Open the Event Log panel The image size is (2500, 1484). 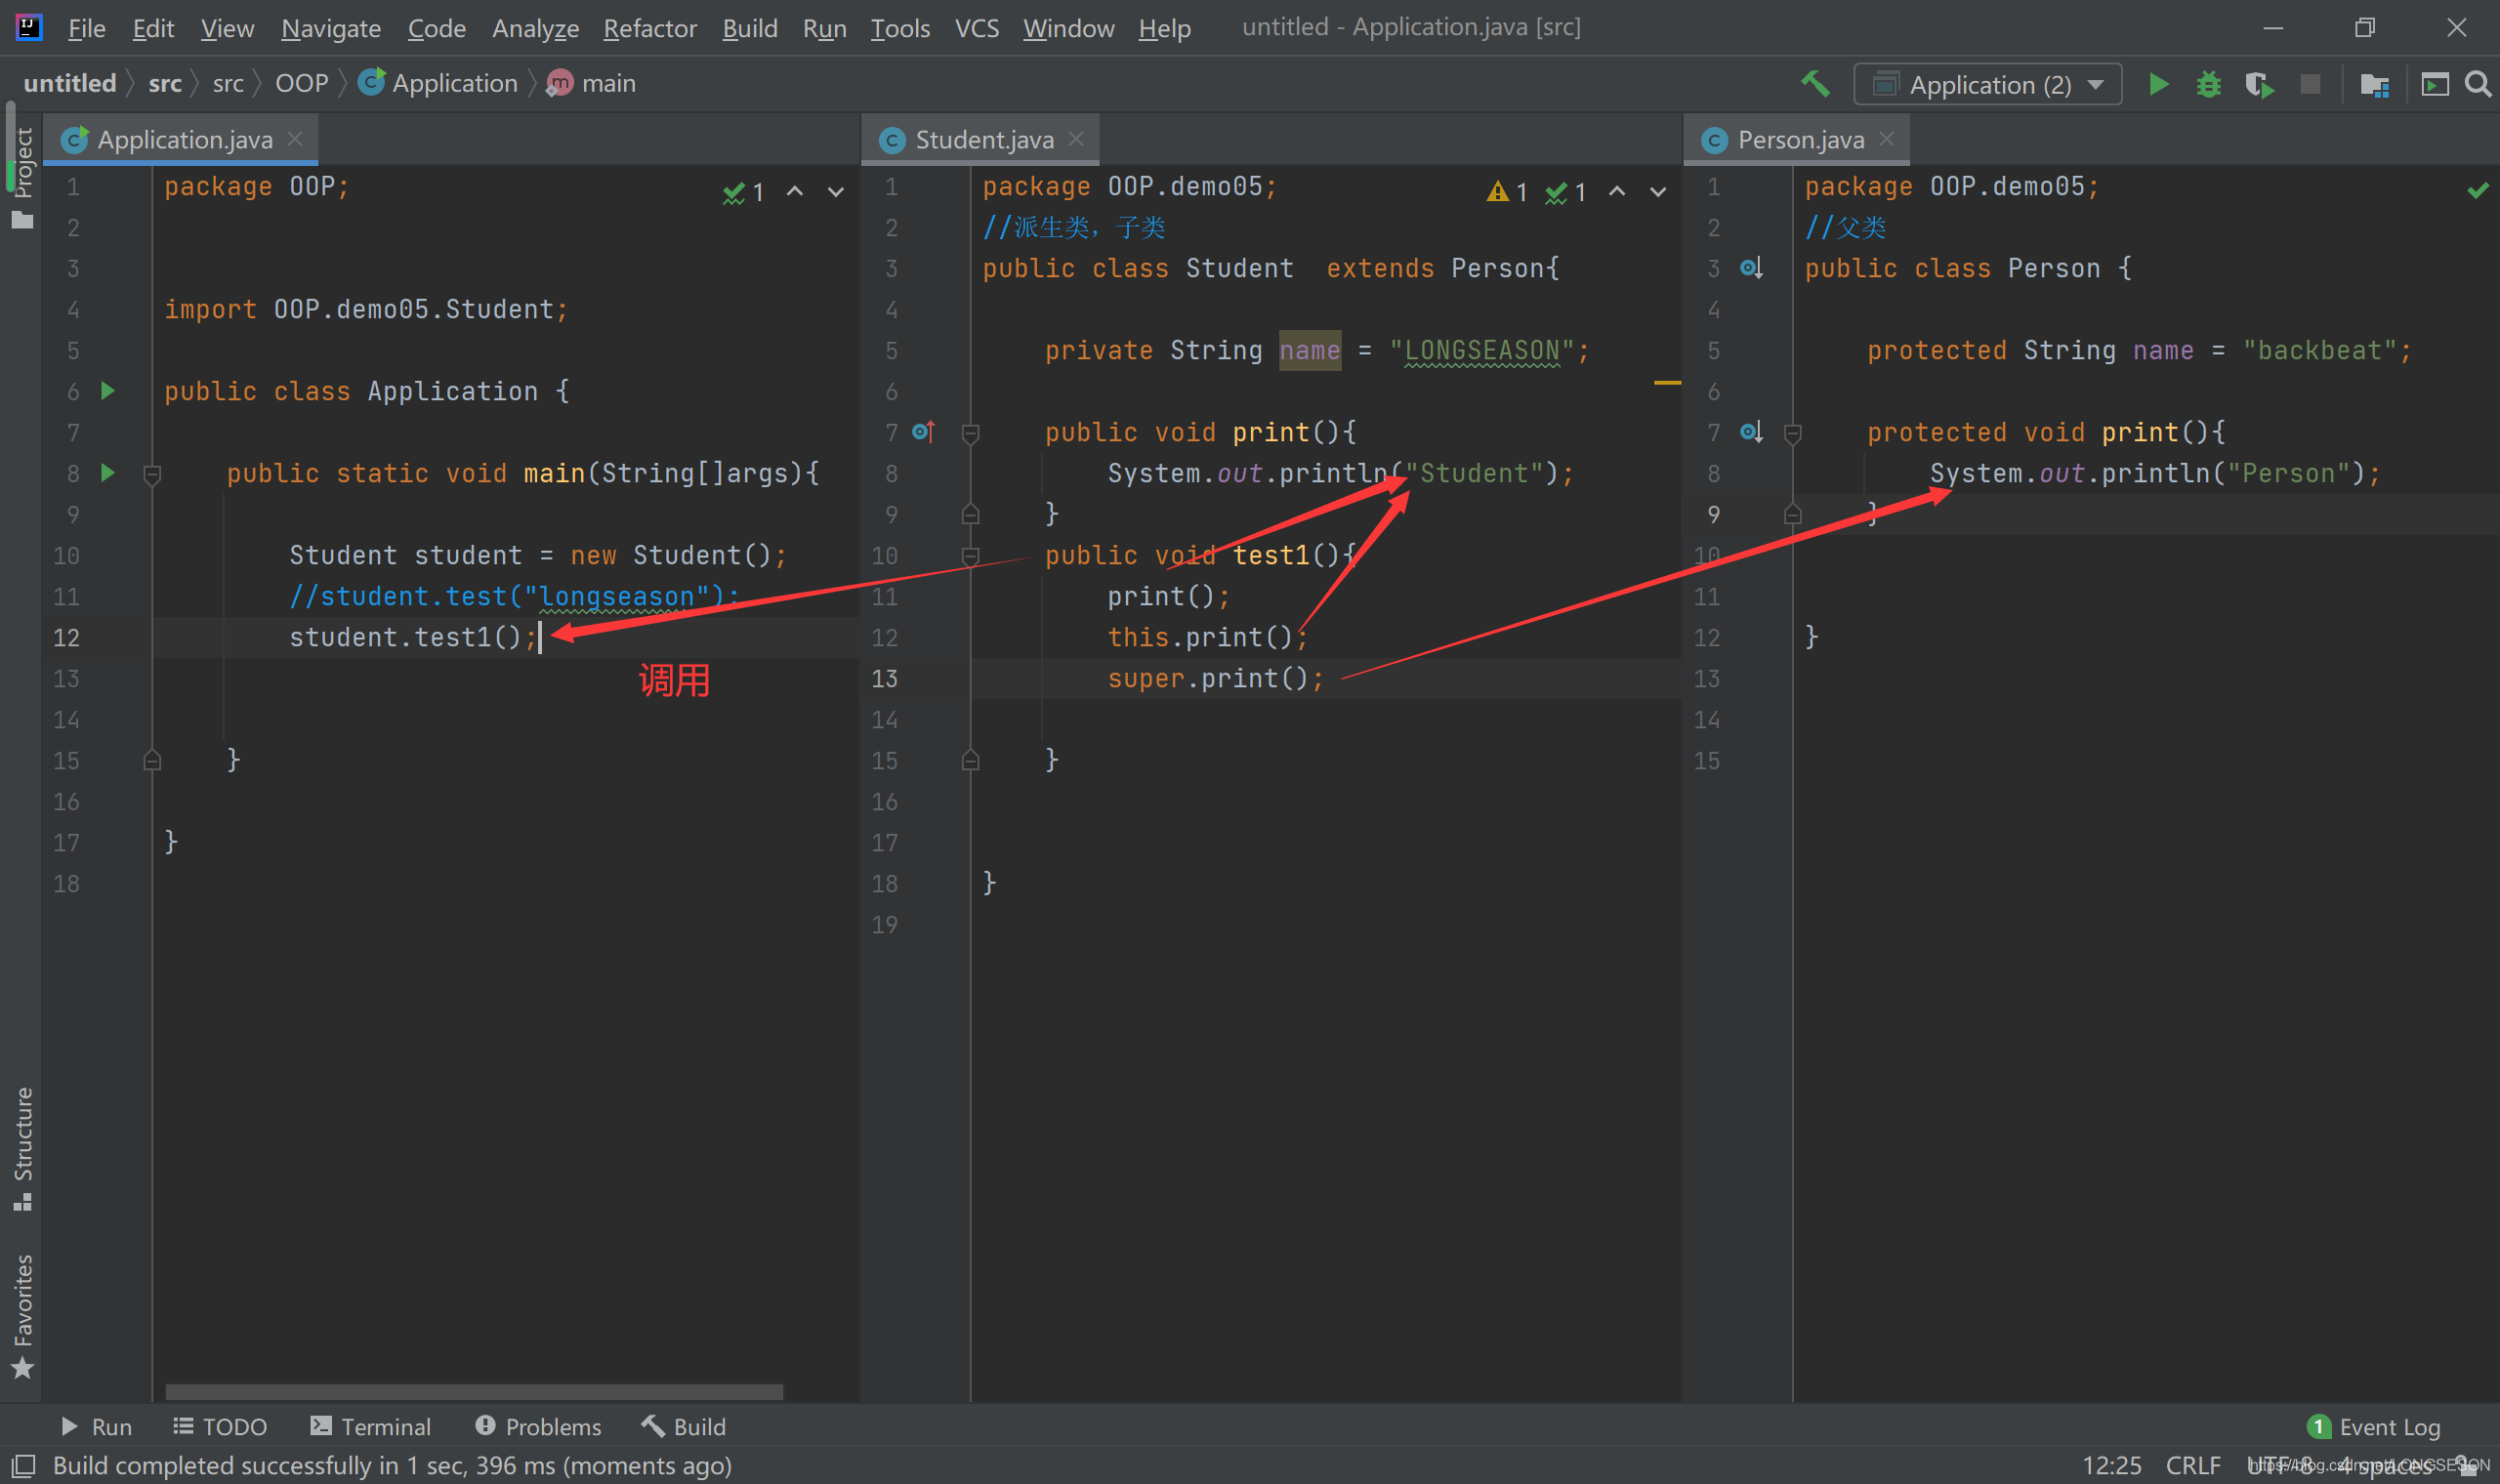[2375, 1427]
